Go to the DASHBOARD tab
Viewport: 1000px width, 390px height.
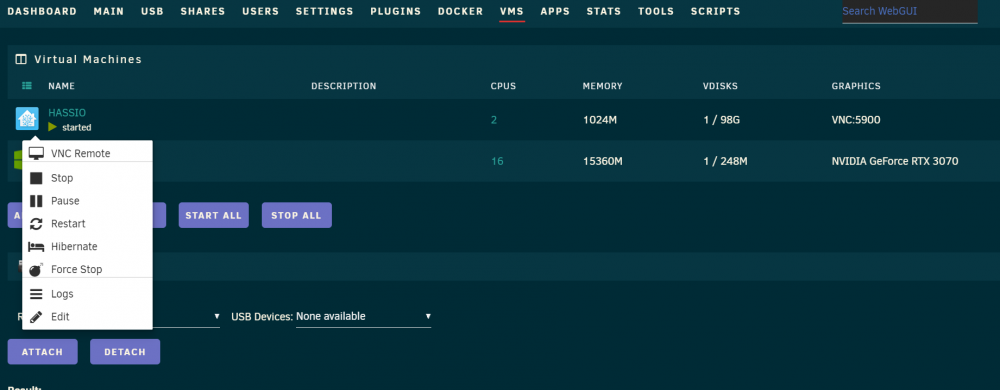[42, 11]
